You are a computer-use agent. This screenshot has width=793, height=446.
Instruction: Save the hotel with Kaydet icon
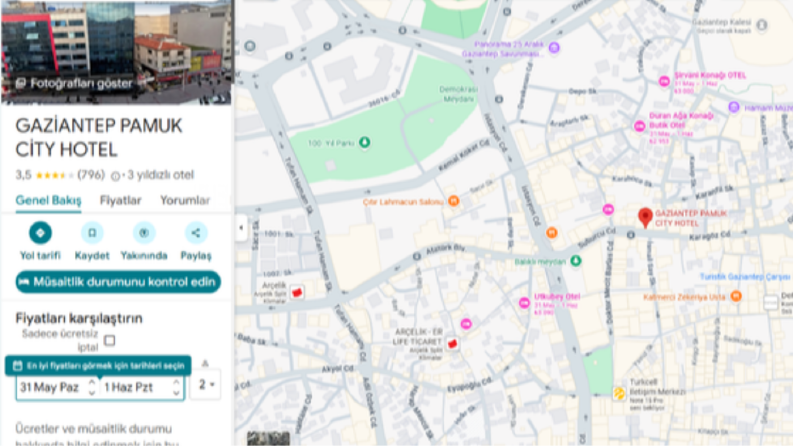92,233
